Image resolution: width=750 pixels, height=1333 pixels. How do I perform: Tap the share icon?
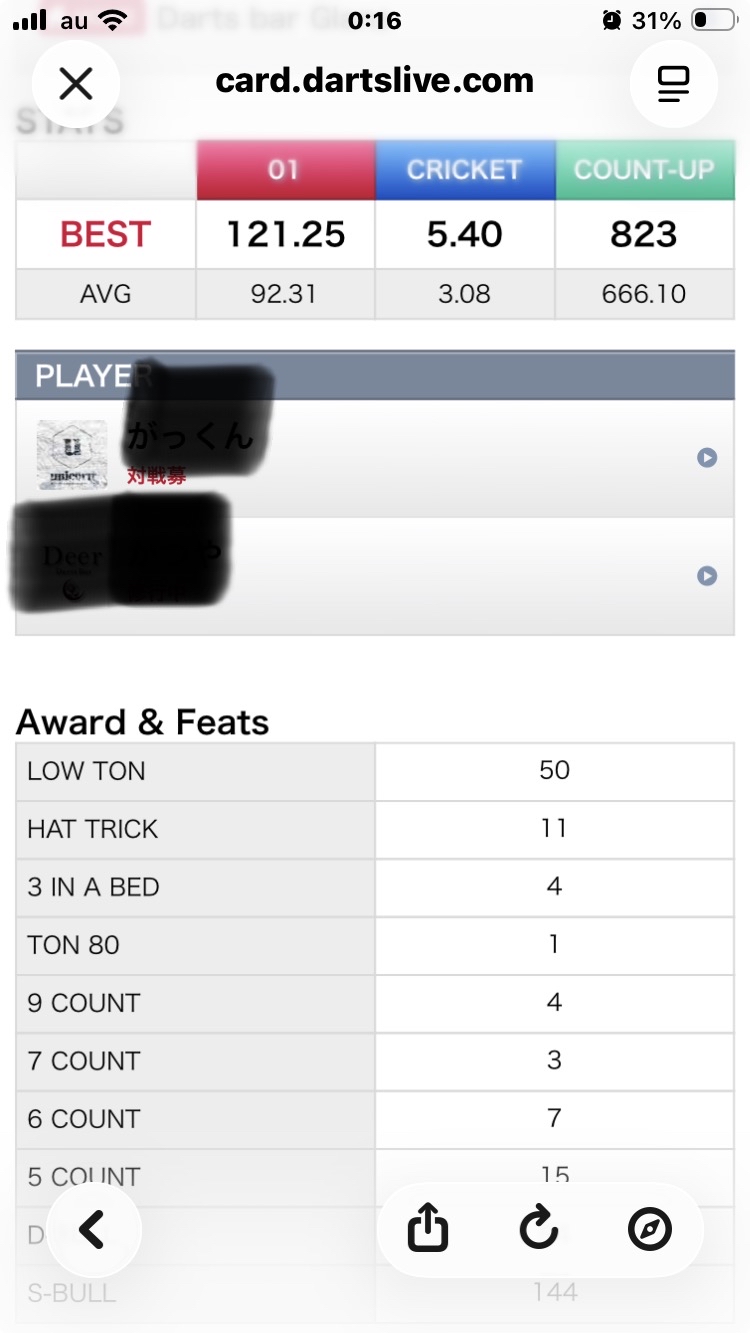click(428, 1230)
